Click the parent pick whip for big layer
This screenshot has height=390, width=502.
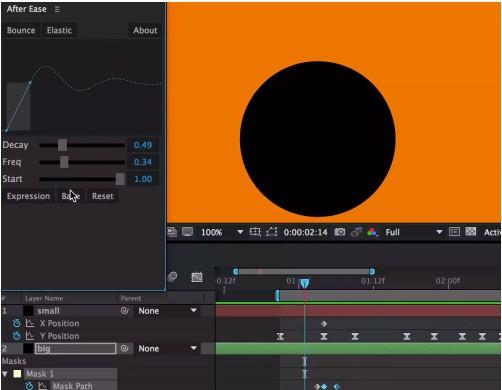(124, 349)
